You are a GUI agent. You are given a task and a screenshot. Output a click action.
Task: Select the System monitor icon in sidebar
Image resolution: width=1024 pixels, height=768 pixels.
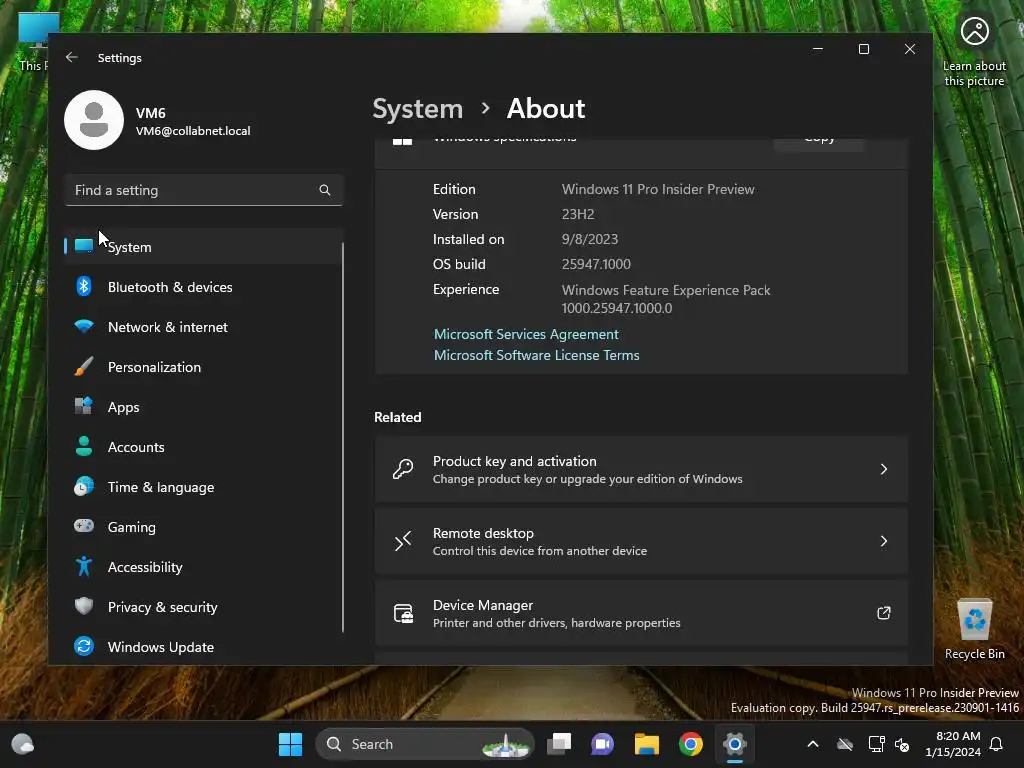[x=84, y=246]
